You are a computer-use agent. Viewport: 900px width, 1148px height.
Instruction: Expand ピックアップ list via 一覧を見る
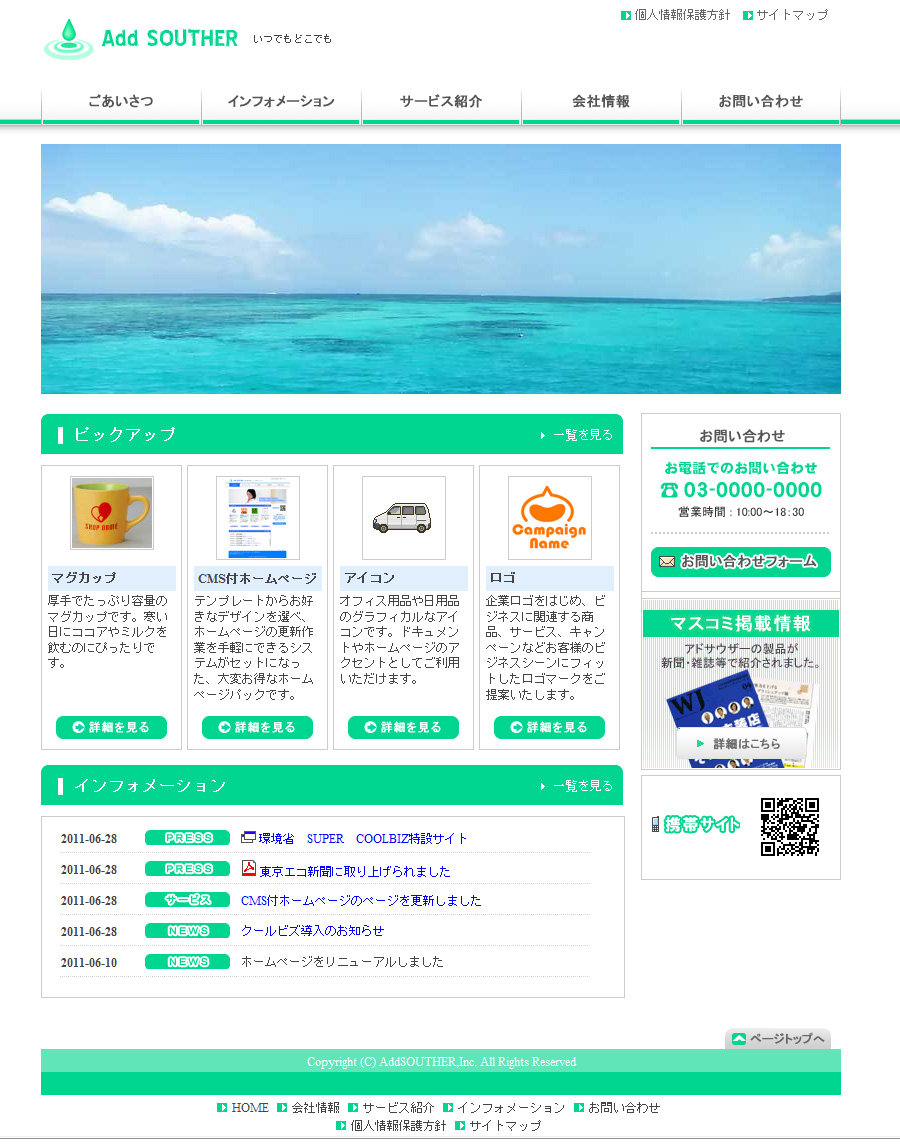pyautogui.click(x=577, y=435)
